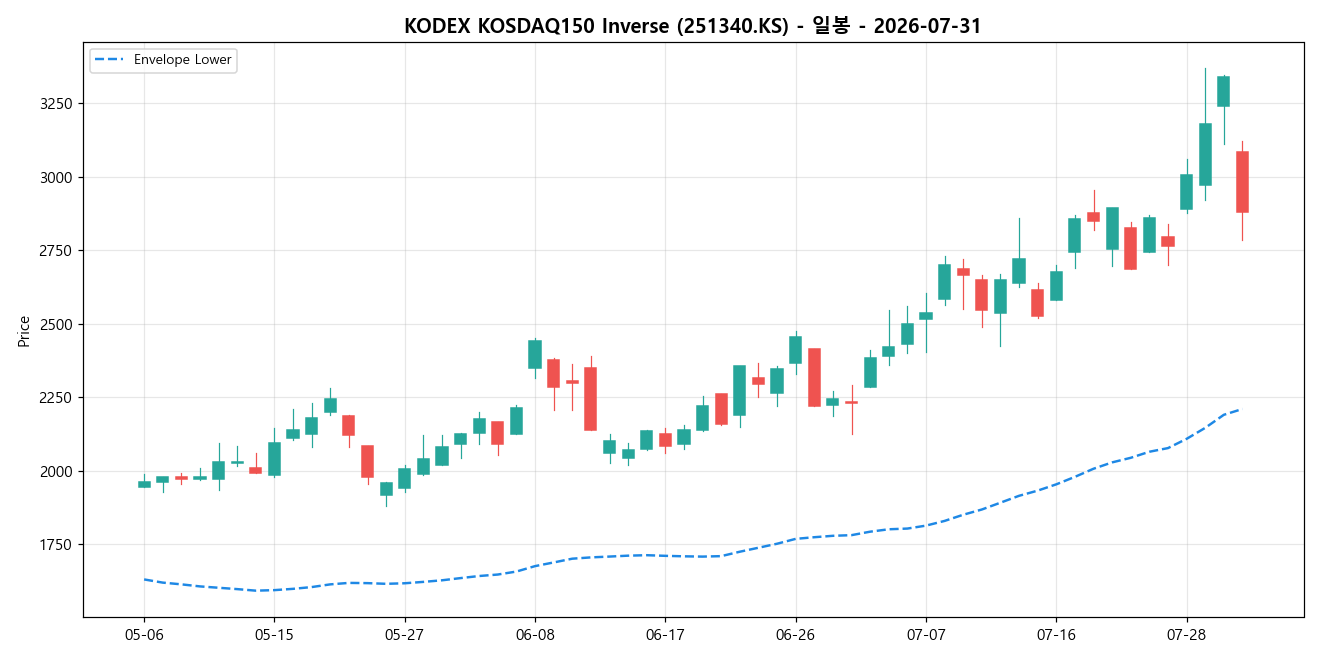Viewport: 1320px width, 660px height.
Task: Click the highest green candlestick near 3300
Action: [x=1223, y=91]
